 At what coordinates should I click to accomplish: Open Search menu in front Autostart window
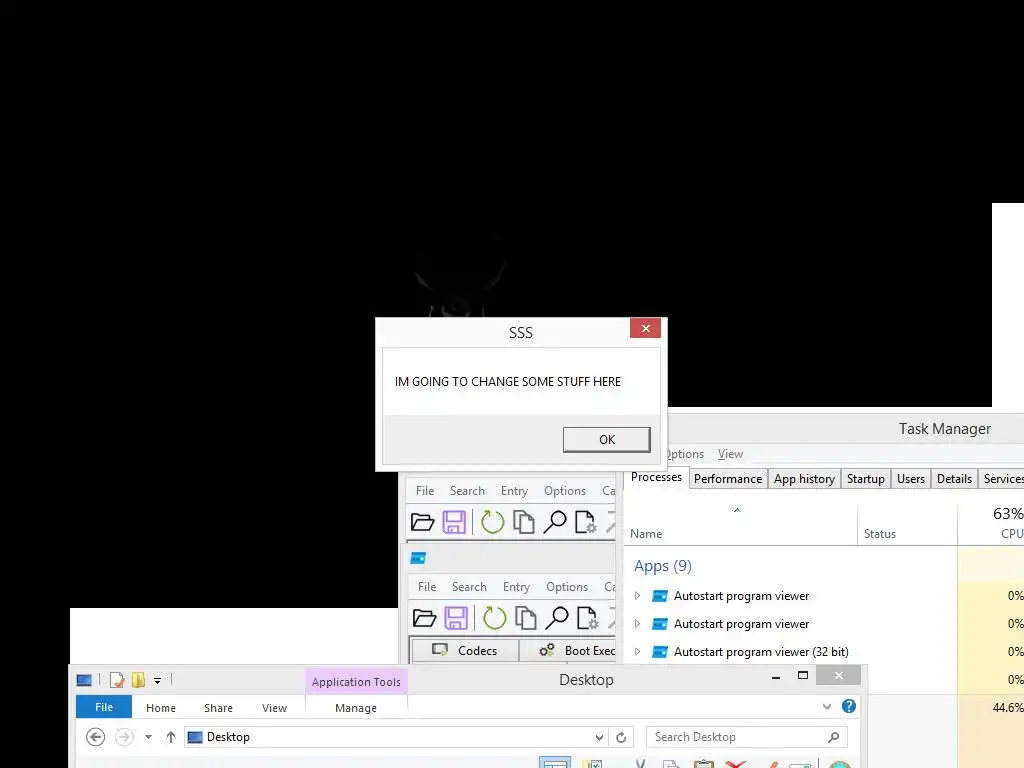469,586
